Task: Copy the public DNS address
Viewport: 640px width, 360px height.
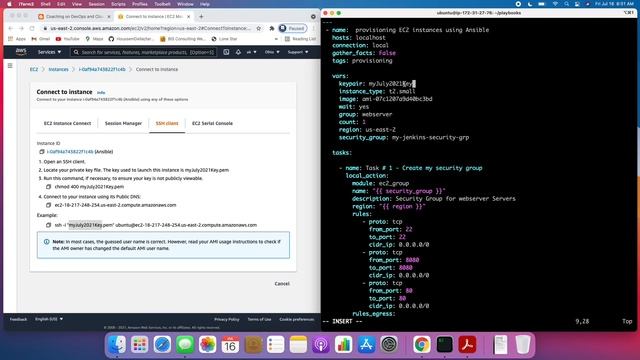Action: coord(48,205)
